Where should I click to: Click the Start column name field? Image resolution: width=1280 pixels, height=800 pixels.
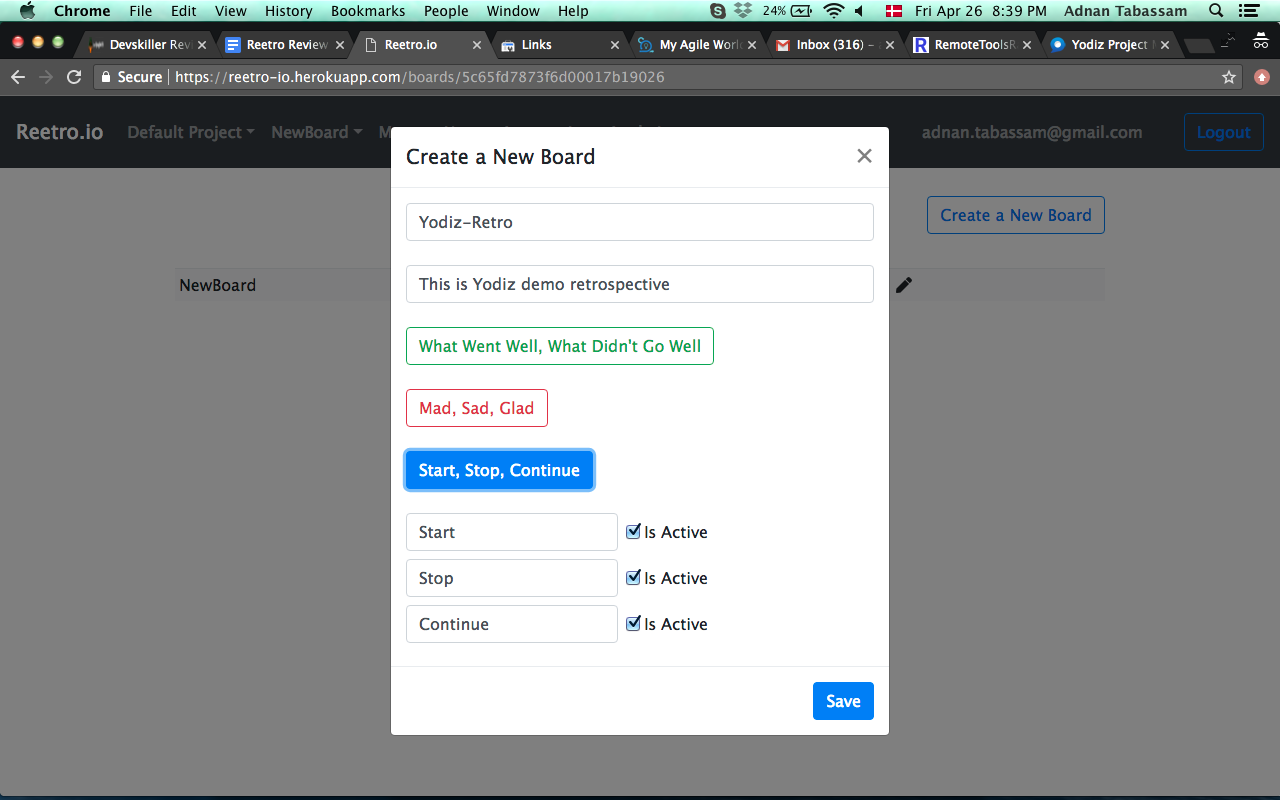pos(512,532)
